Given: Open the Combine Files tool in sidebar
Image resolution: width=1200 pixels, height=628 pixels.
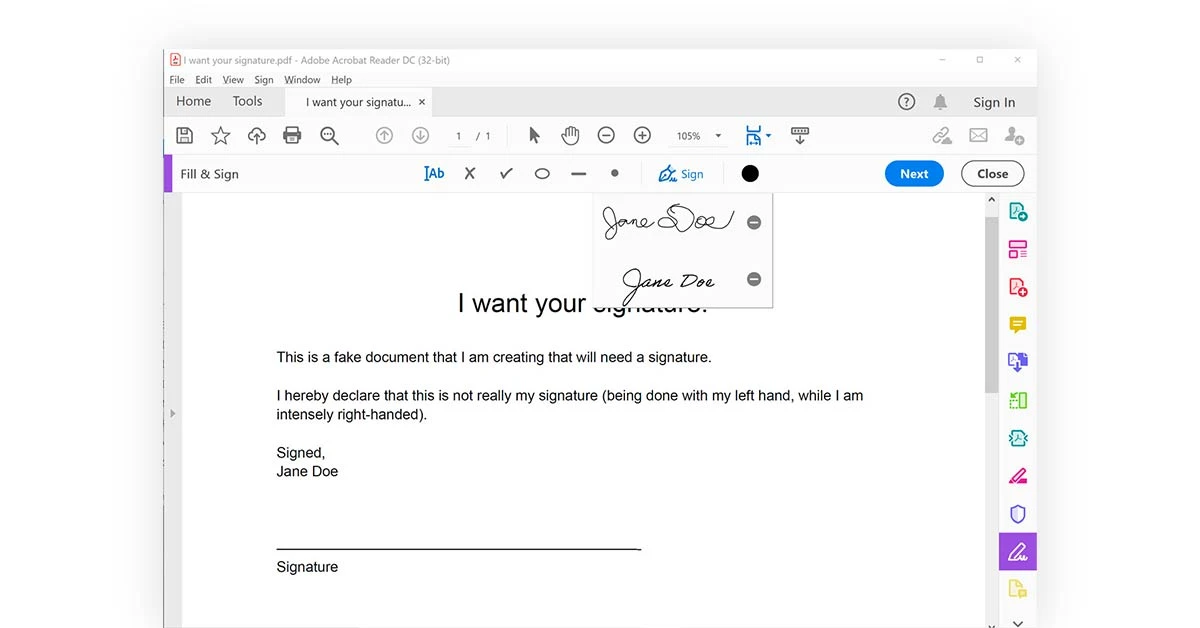Looking at the screenshot, I should 1017,361.
